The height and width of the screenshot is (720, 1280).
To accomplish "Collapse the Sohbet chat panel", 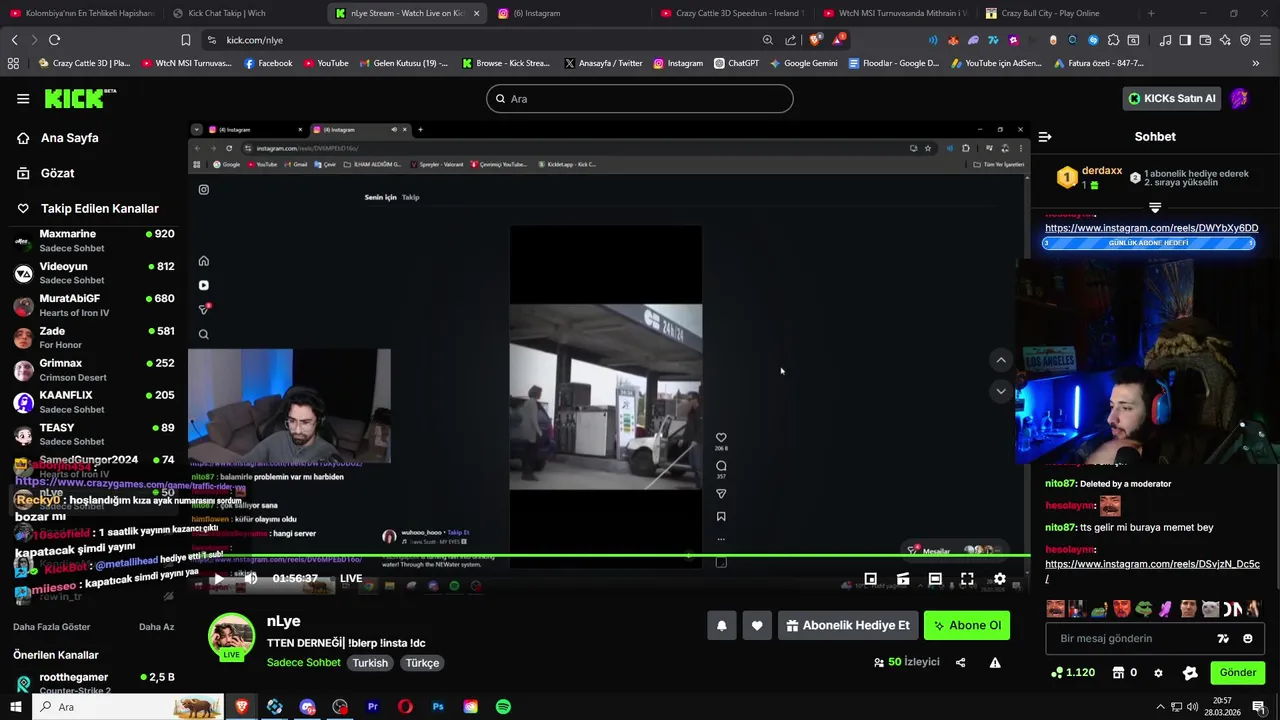I will [1045, 137].
